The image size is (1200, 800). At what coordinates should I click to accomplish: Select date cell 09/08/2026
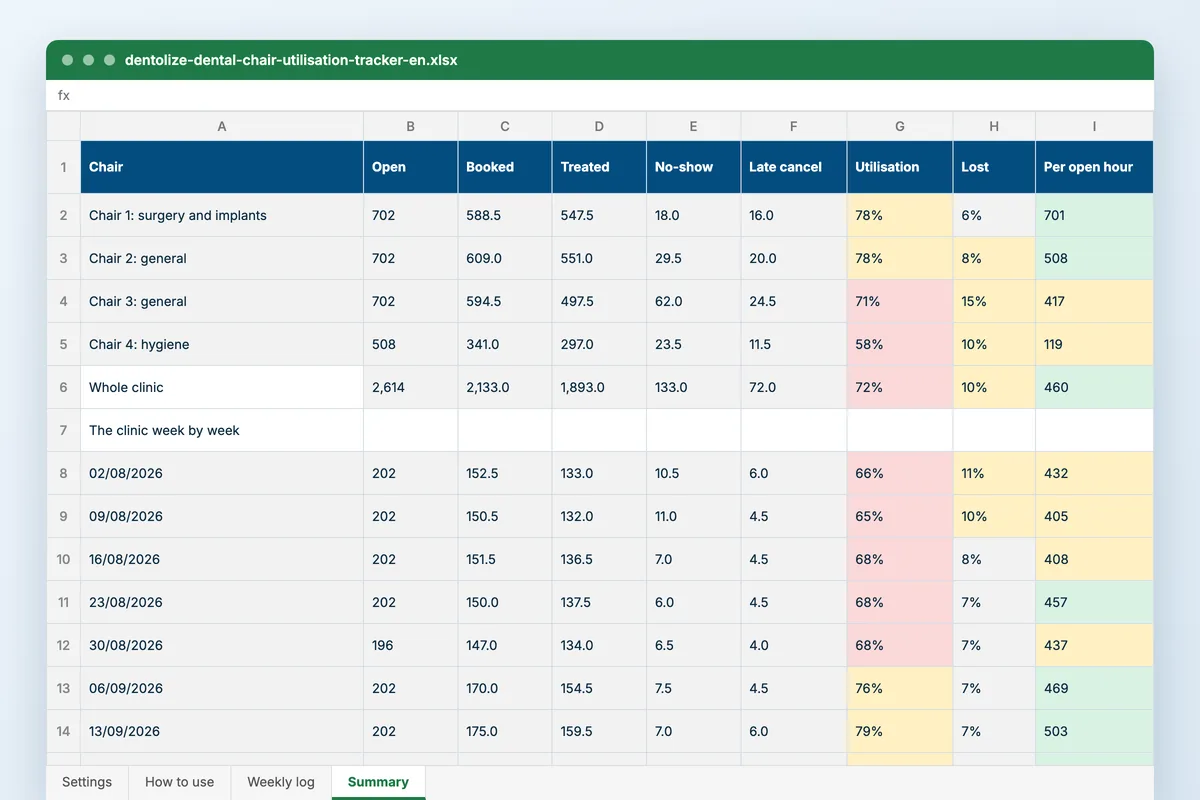pyautogui.click(x=222, y=516)
